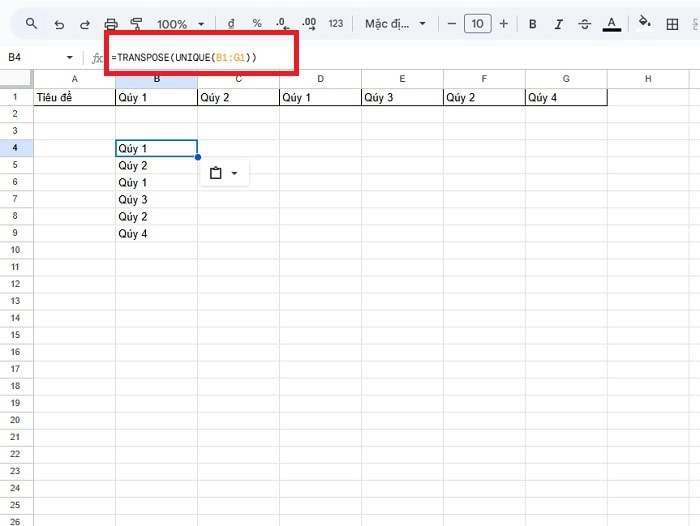Select row 10 header
The width and height of the screenshot is (700, 526).
[16, 250]
